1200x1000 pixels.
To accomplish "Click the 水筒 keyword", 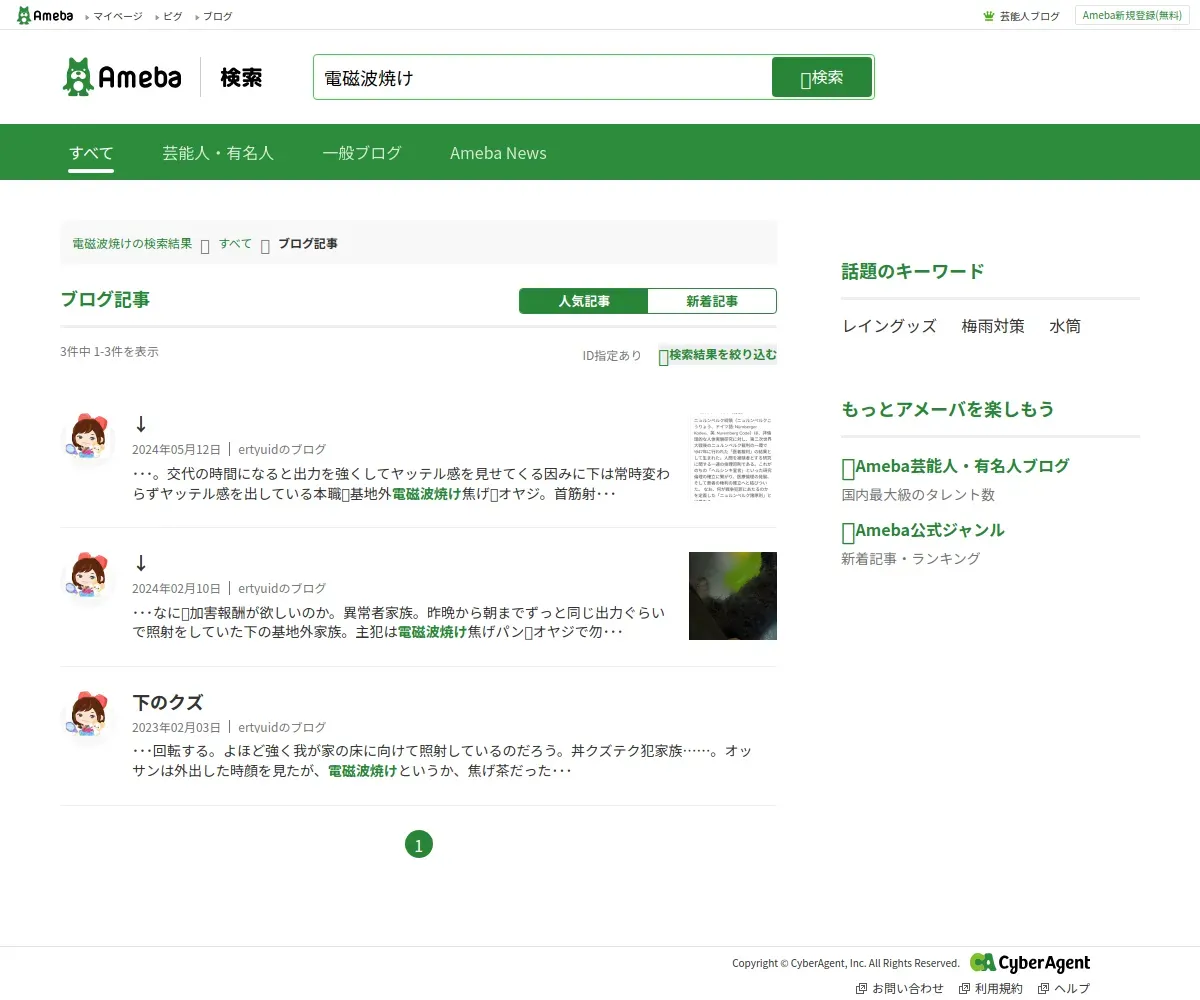I will coord(1065,326).
